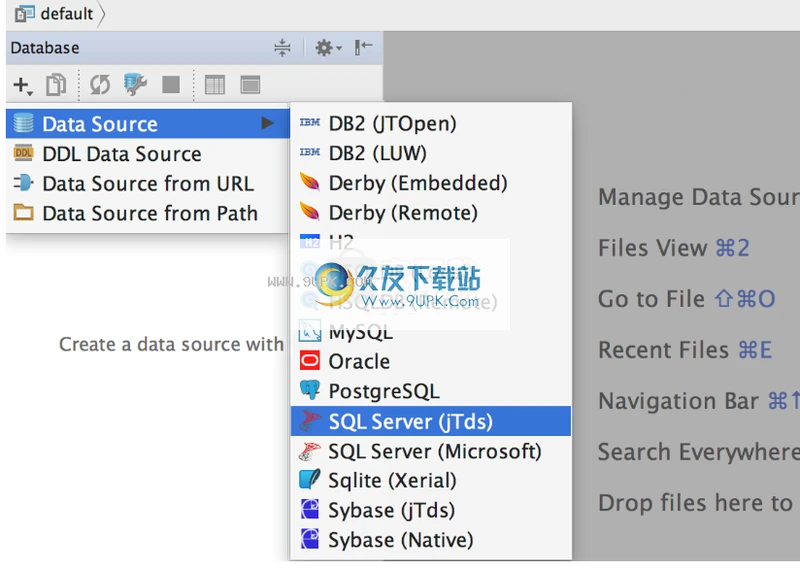Screen dimensions: 800x569
Task: Select PostgreSQL data source
Action: pyautogui.click(x=431, y=391)
